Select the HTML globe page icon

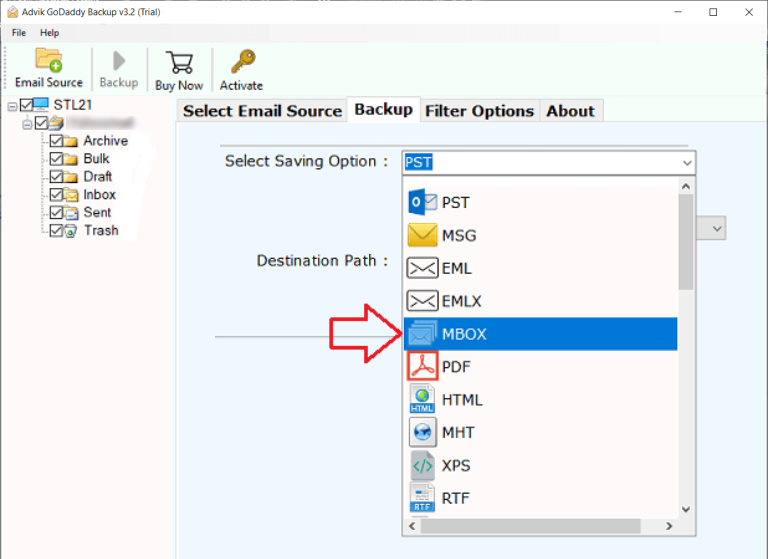coord(422,399)
